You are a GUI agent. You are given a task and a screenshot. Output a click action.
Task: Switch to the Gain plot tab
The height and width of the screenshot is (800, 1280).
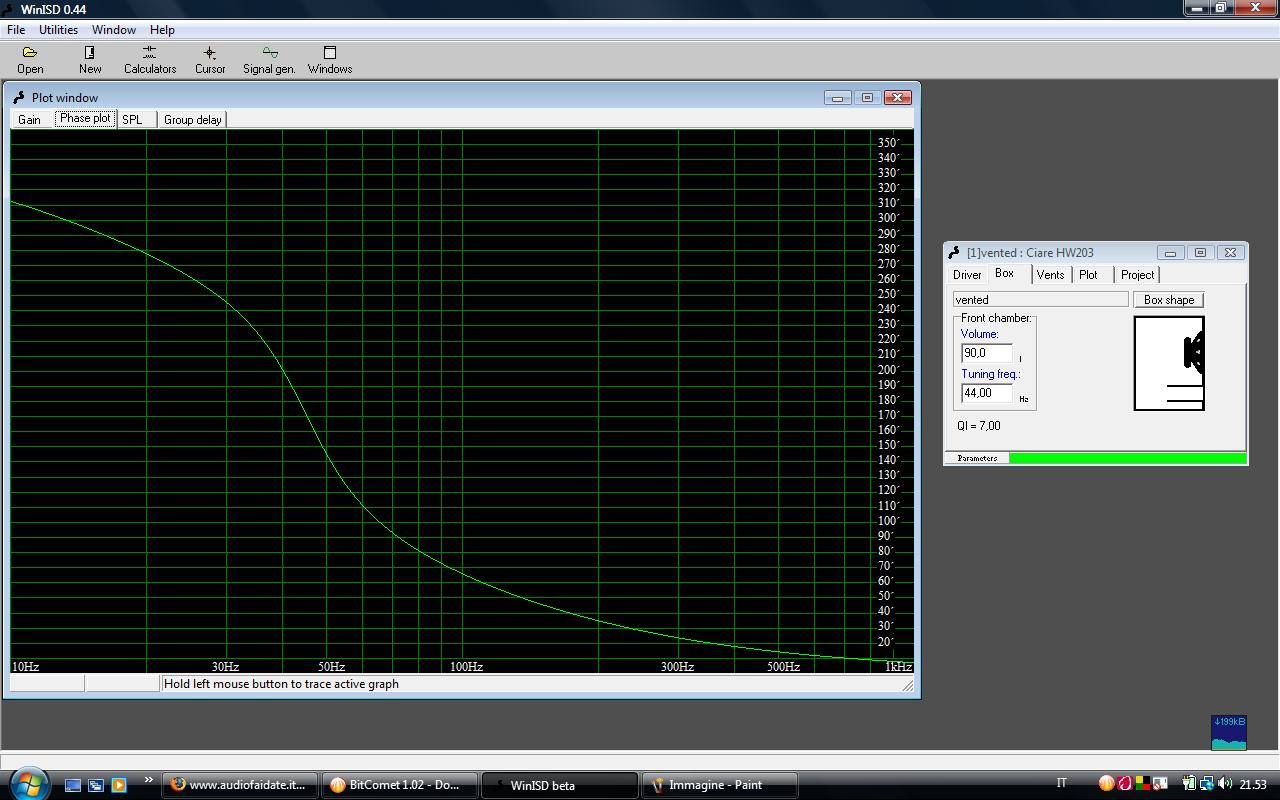click(29, 120)
